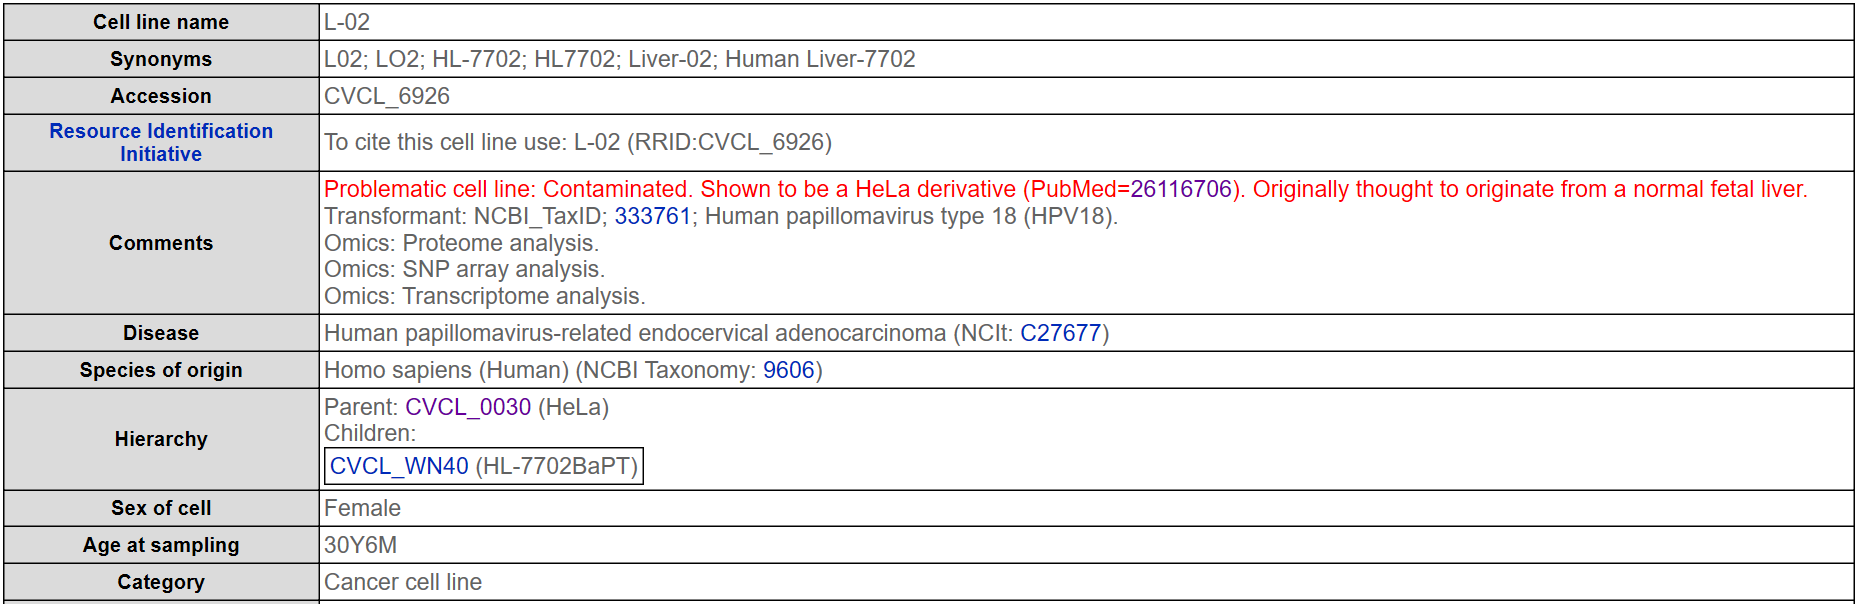Image resolution: width=1858 pixels, height=604 pixels.
Task: Click the accession value CVCL_6926
Action: pos(387,96)
